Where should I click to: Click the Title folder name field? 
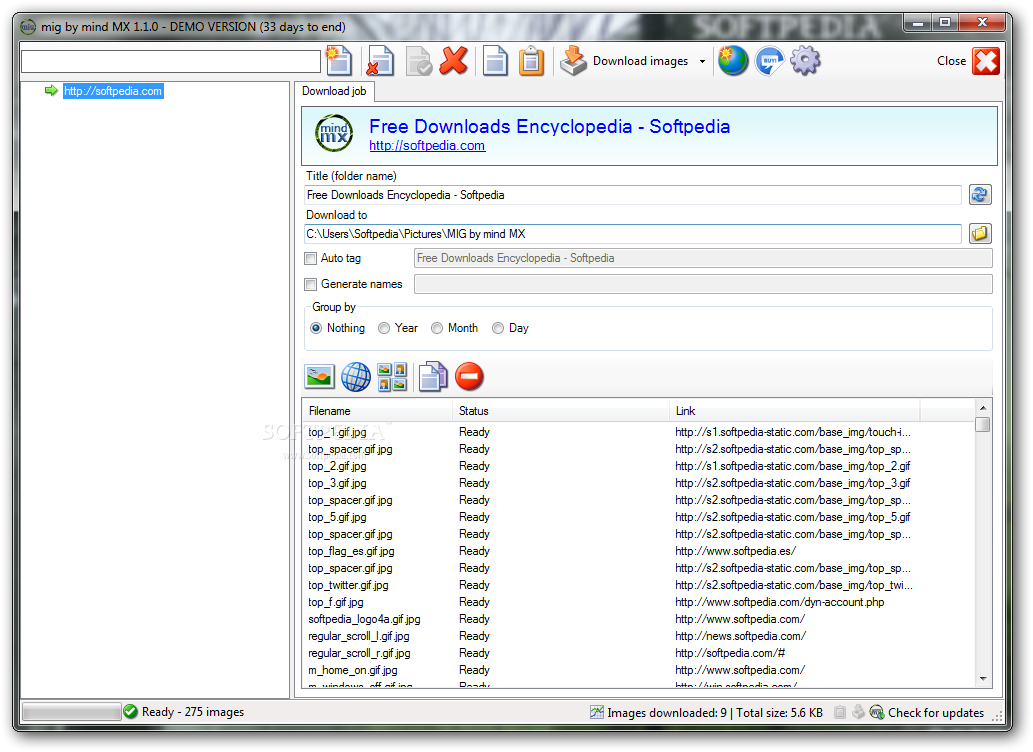[x=632, y=195]
